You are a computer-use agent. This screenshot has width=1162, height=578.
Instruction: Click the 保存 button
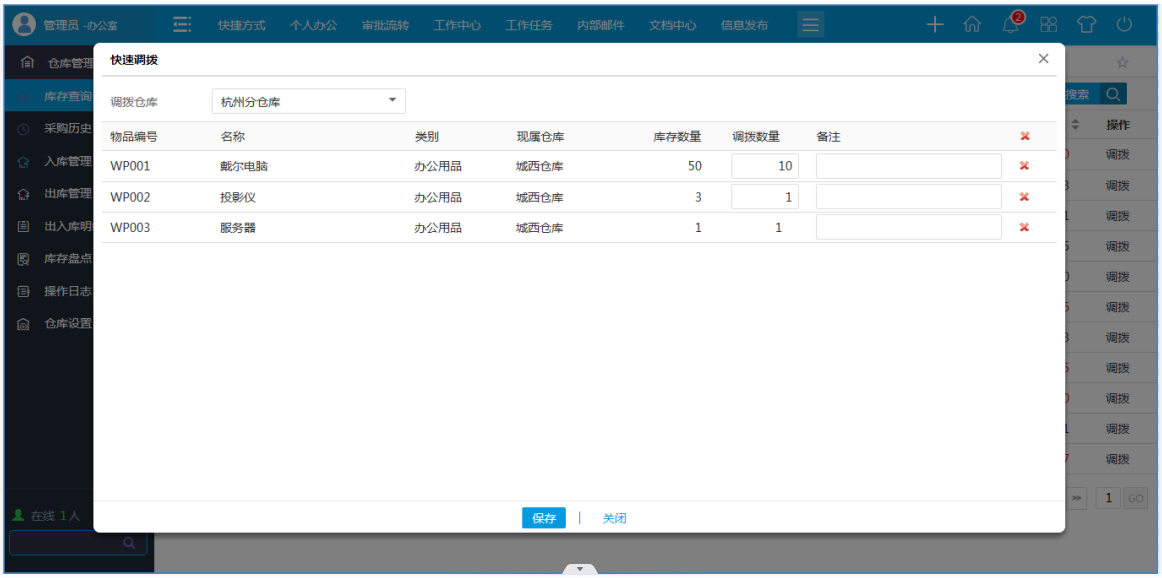coord(543,518)
